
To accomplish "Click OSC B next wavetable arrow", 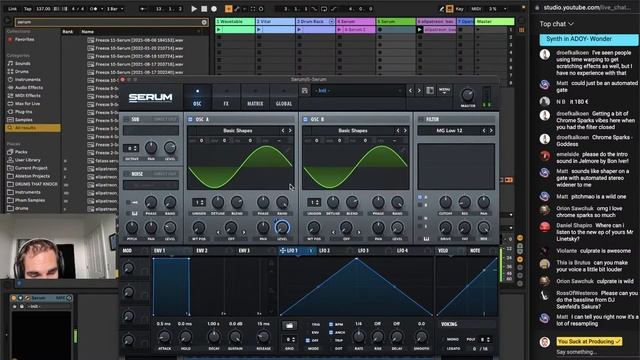I will tap(405, 131).
